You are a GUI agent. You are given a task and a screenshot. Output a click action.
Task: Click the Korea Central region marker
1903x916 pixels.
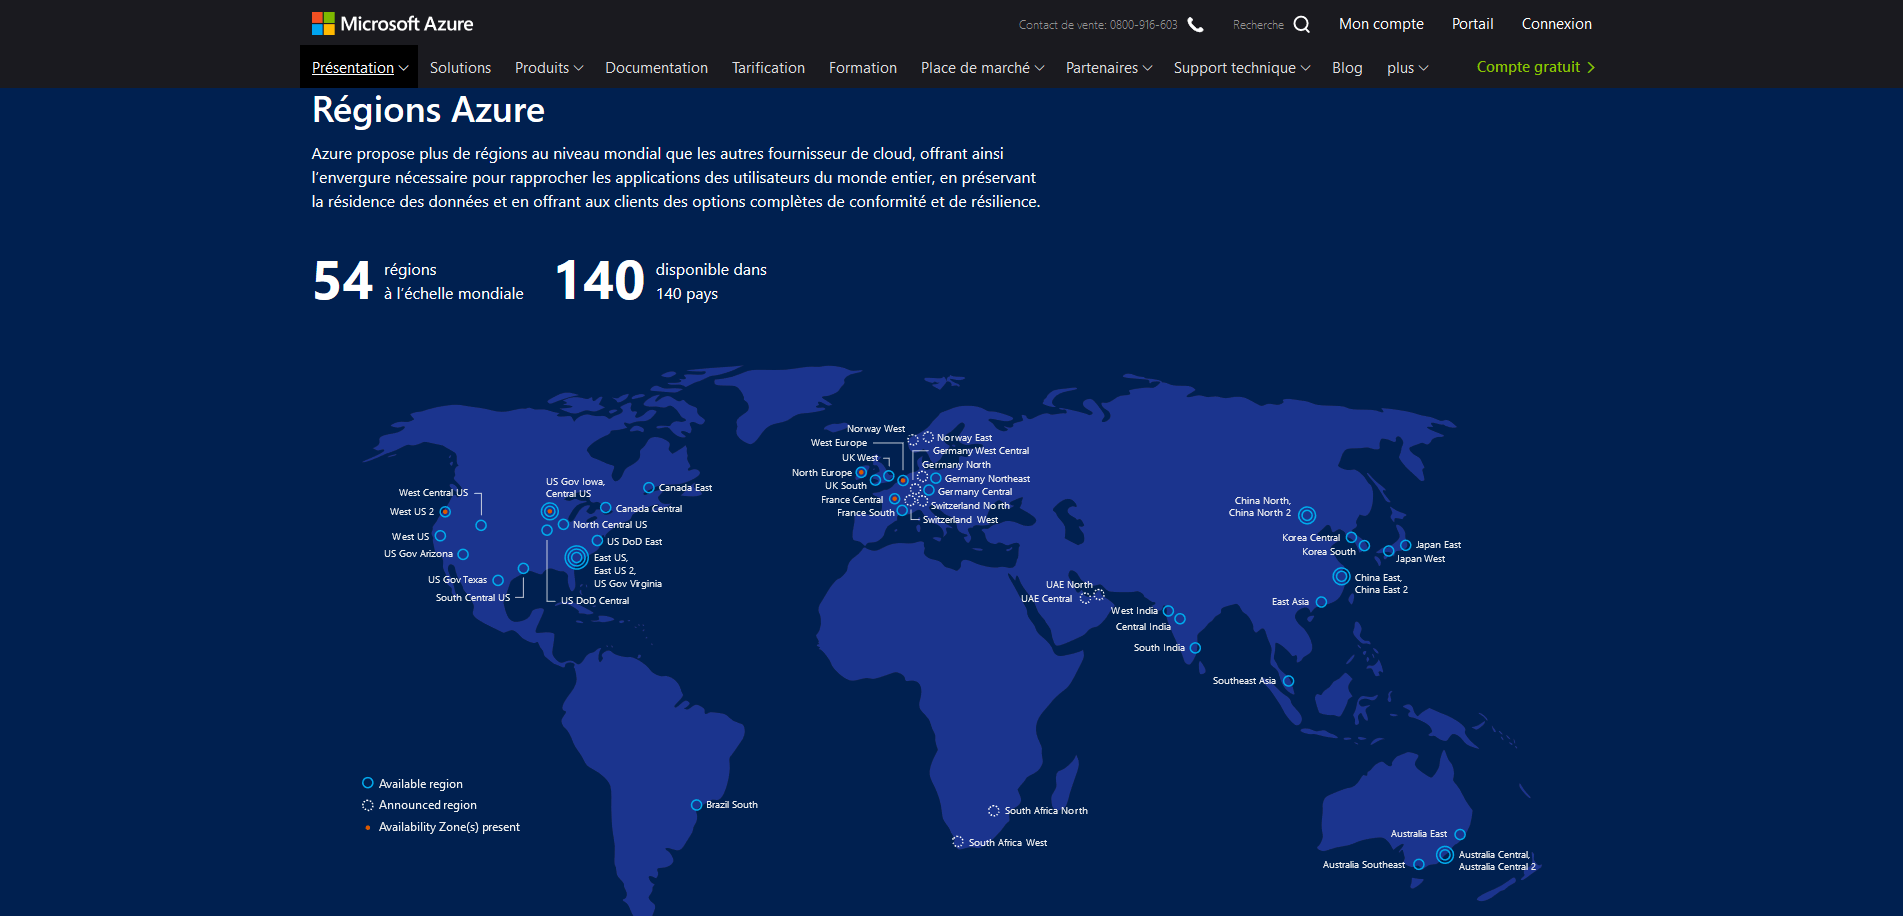click(1351, 538)
